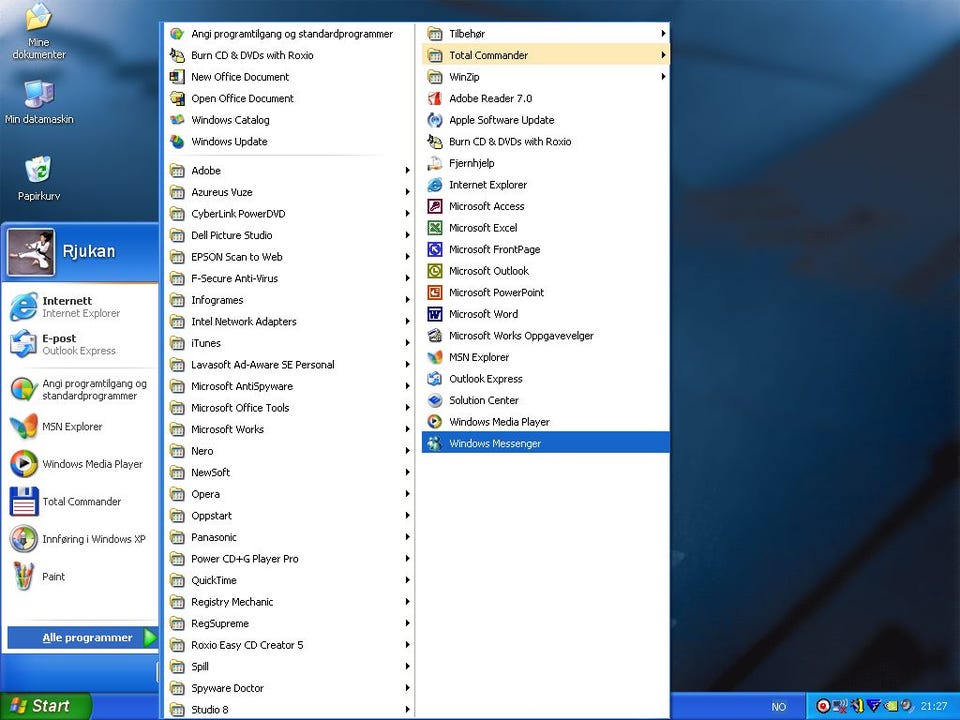Viewport: 960px width, 720px height.
Task: Click the Microsoft Excel icon
Action: click(x=435, y=228)
